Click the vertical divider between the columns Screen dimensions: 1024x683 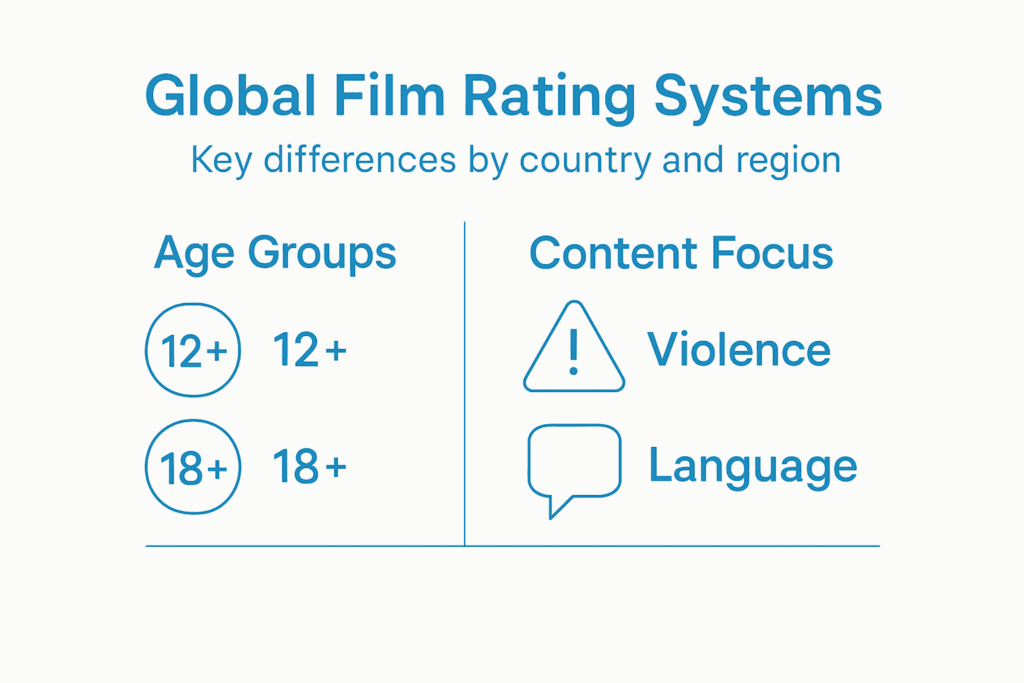[465, 400]
